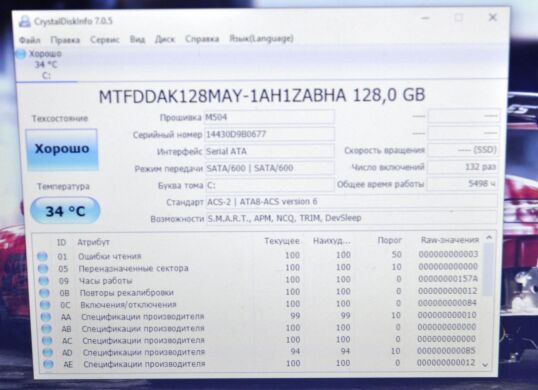Click the Raw-значения column header

[x=449, y=240]
